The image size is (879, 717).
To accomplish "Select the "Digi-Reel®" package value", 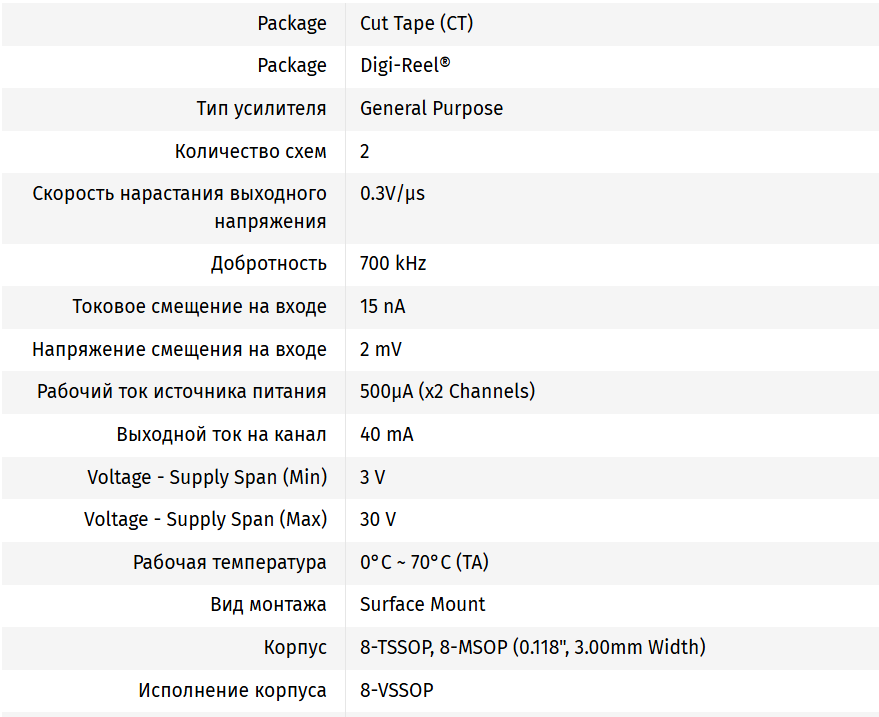I will [x=405, y=65].
